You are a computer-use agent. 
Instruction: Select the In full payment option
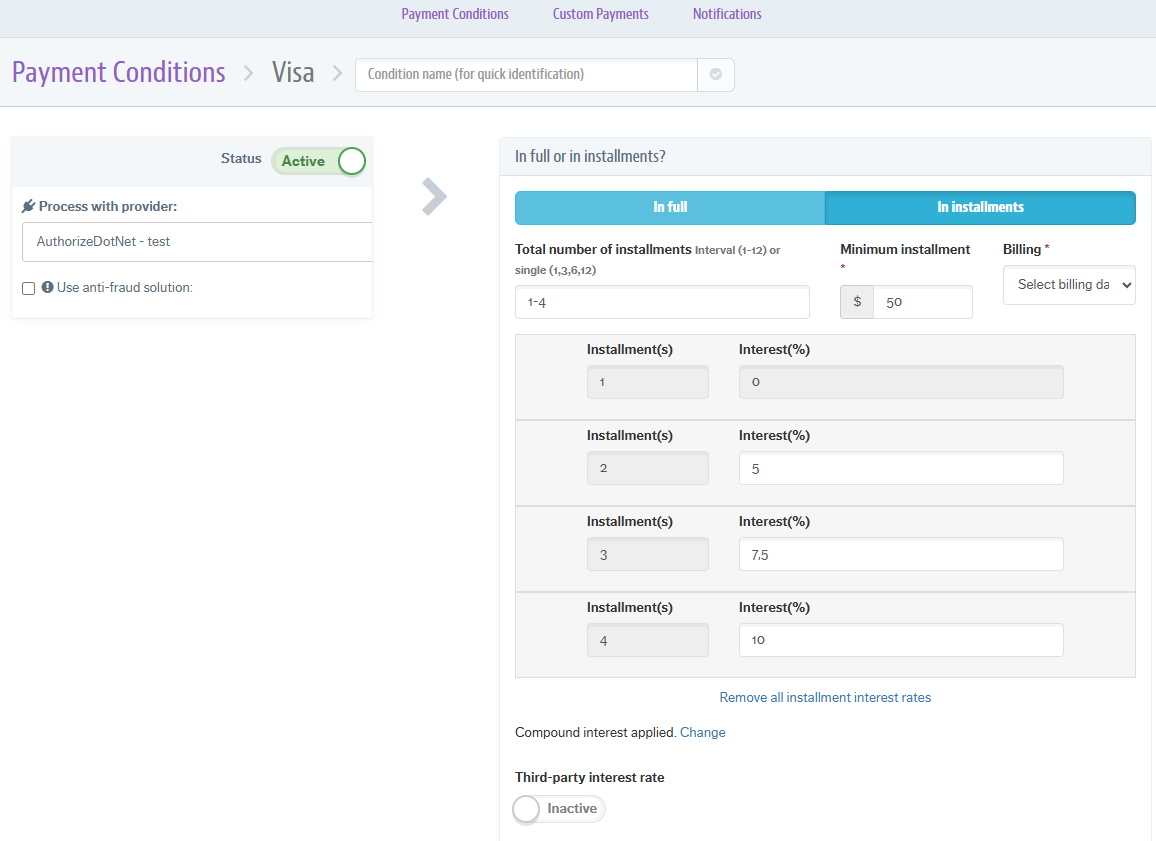[670, 208]
